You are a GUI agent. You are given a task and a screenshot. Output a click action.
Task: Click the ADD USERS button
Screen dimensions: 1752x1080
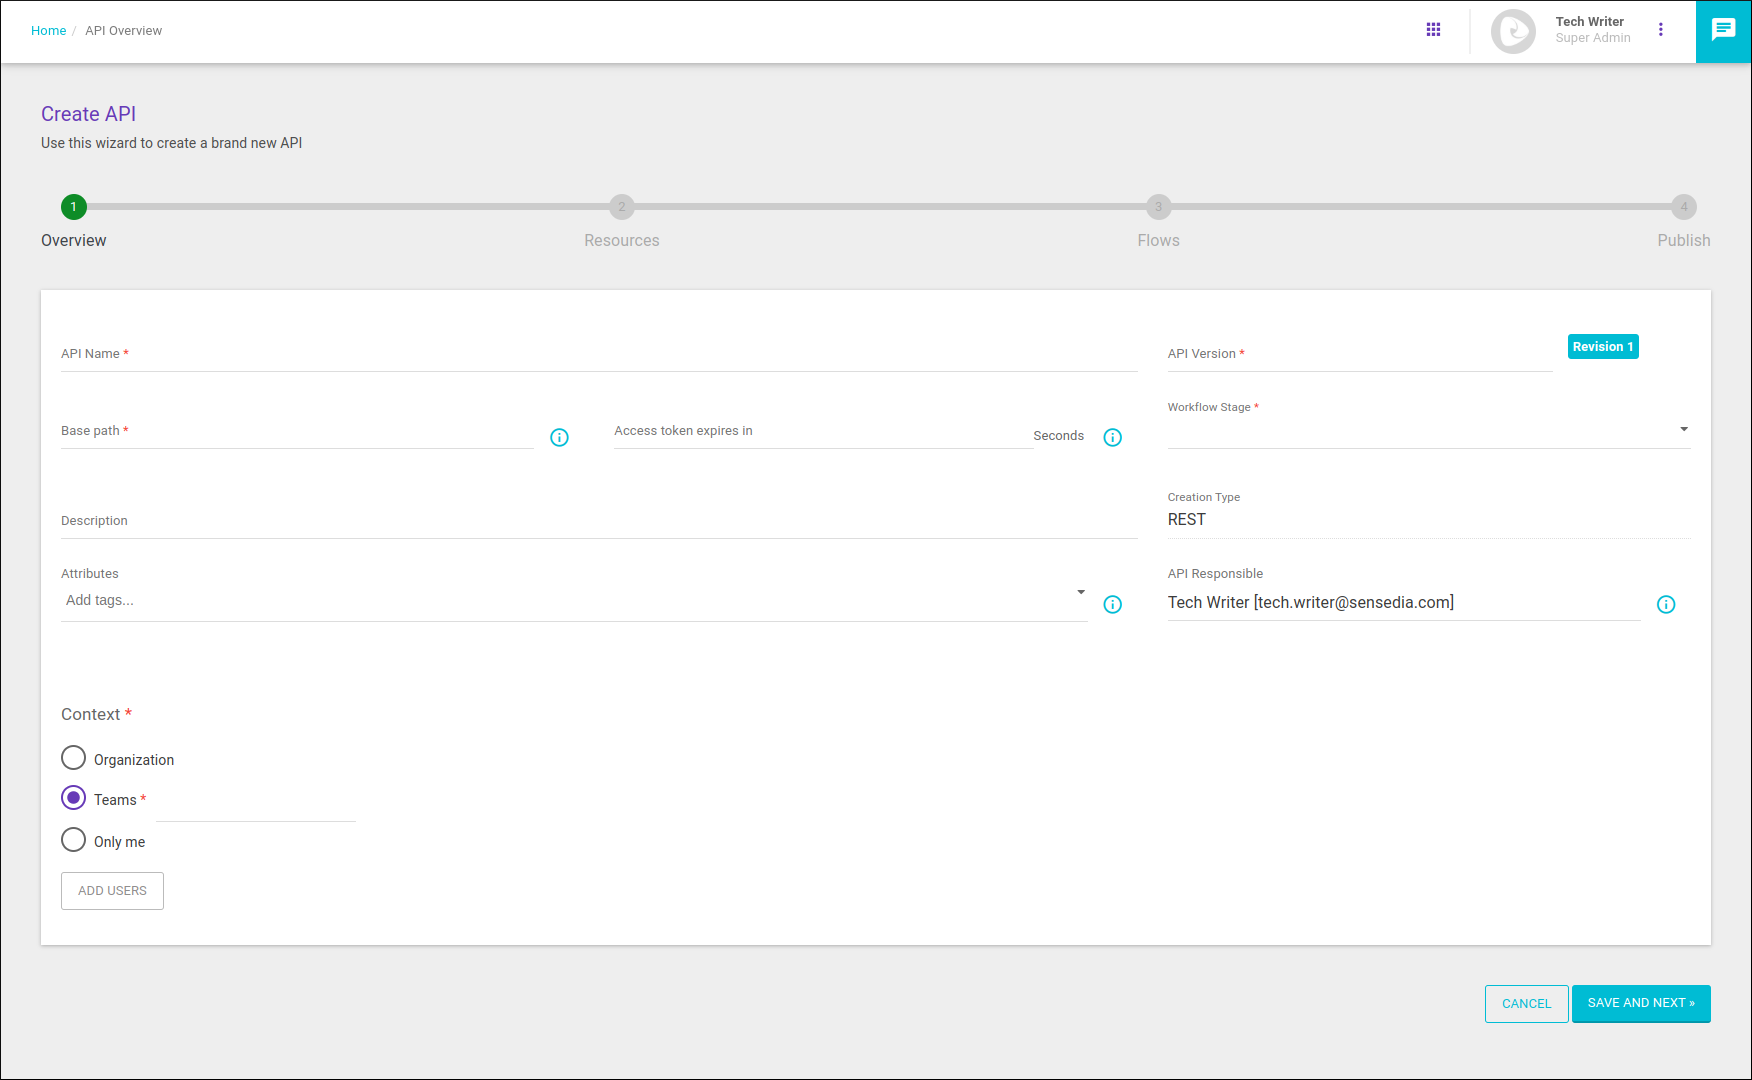click(112, 890)
